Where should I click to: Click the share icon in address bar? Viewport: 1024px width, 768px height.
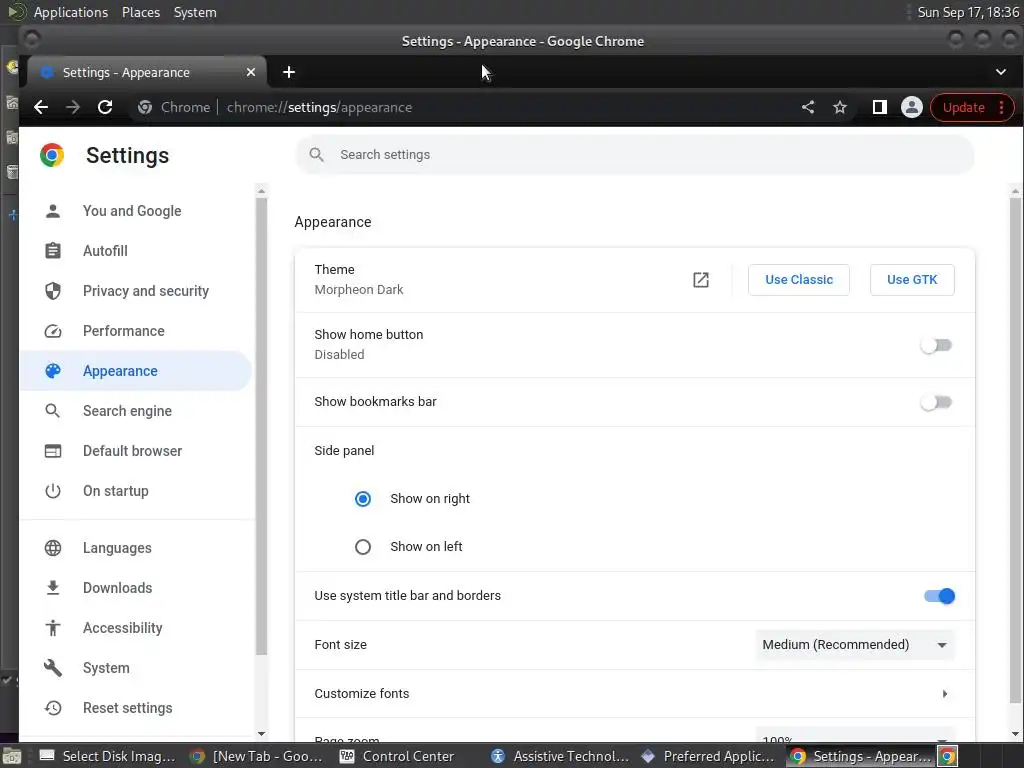808,107
